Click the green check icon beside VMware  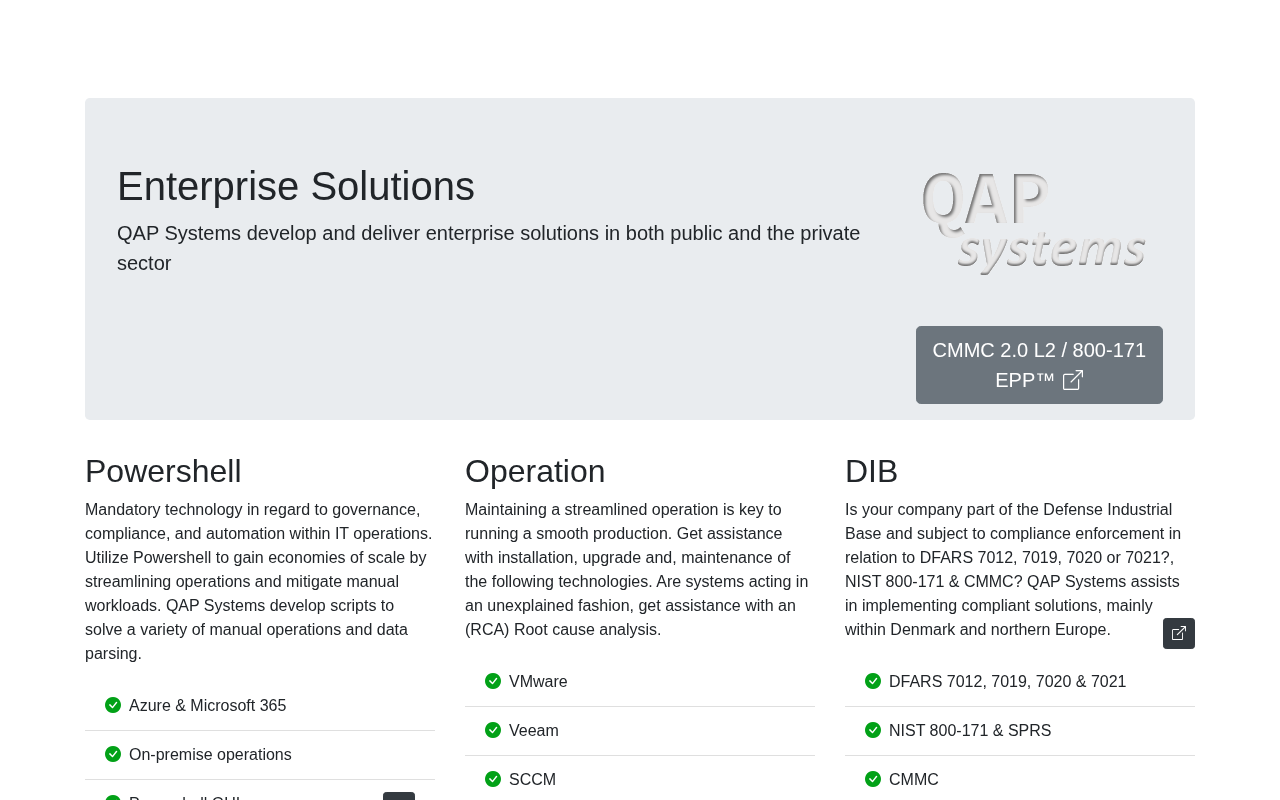coord(493,681)
